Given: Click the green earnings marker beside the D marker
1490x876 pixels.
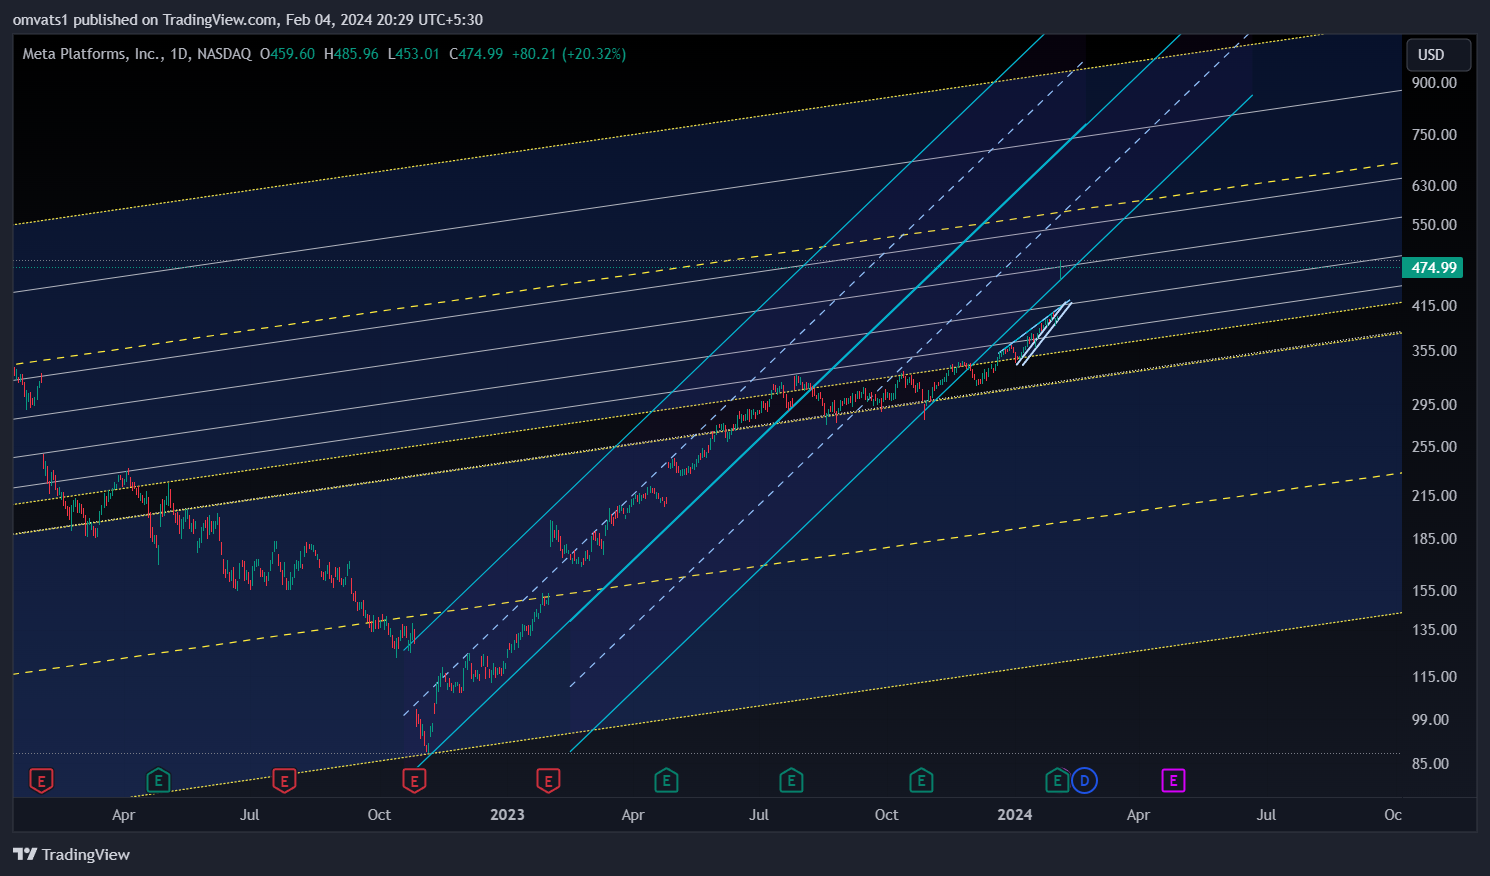Looking at the screenshot, I should coord(1057,780).
